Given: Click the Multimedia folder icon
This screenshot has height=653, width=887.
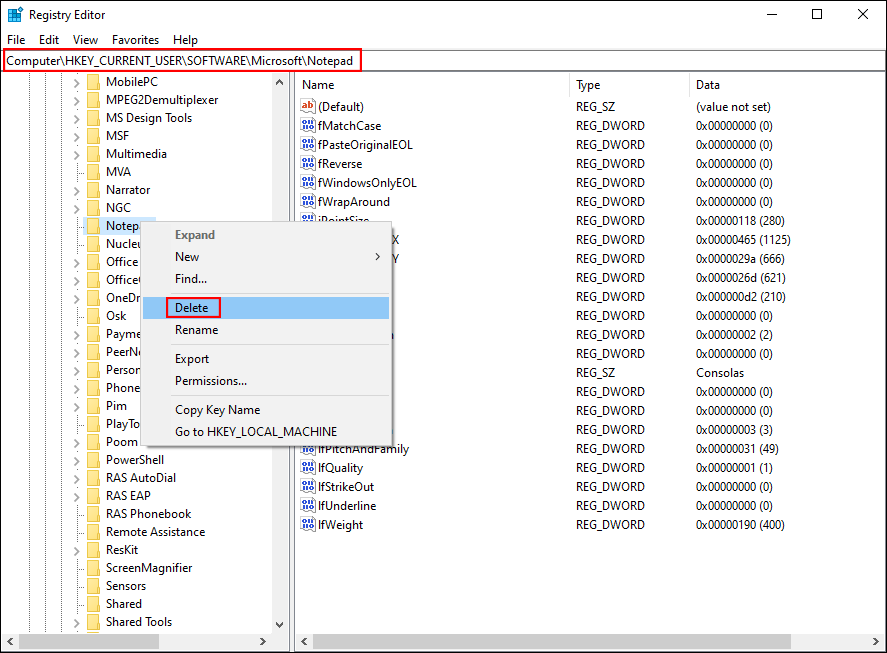Looking at the screenshot, I should click(93, 154).
